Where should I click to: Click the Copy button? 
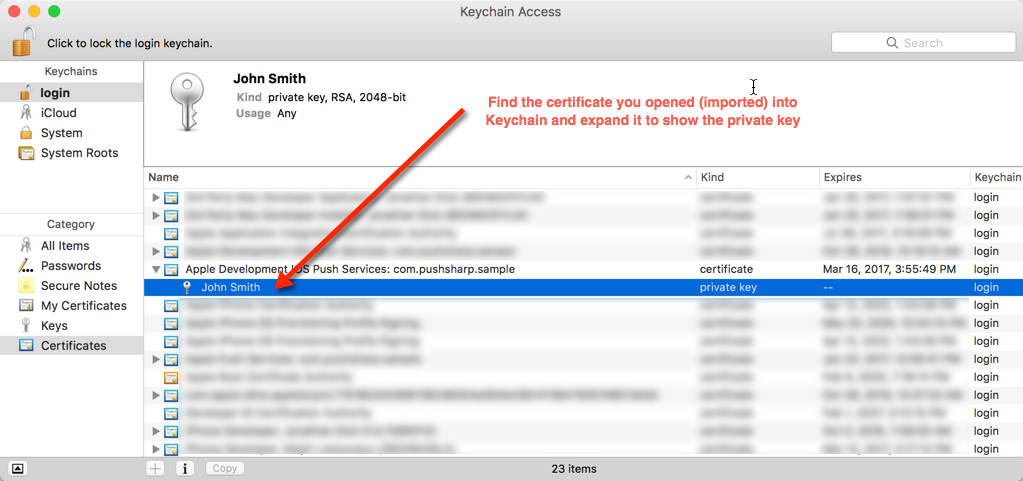pyautogui.click(x=225, y=469)
